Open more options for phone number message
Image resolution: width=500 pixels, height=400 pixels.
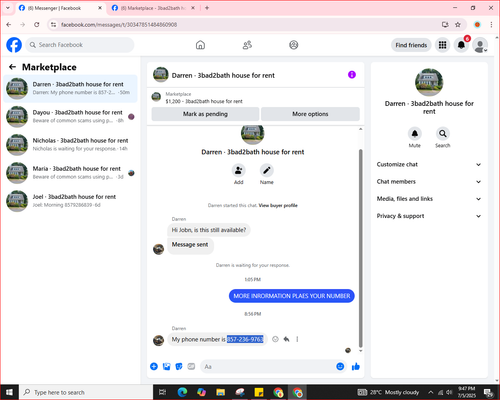297,339
